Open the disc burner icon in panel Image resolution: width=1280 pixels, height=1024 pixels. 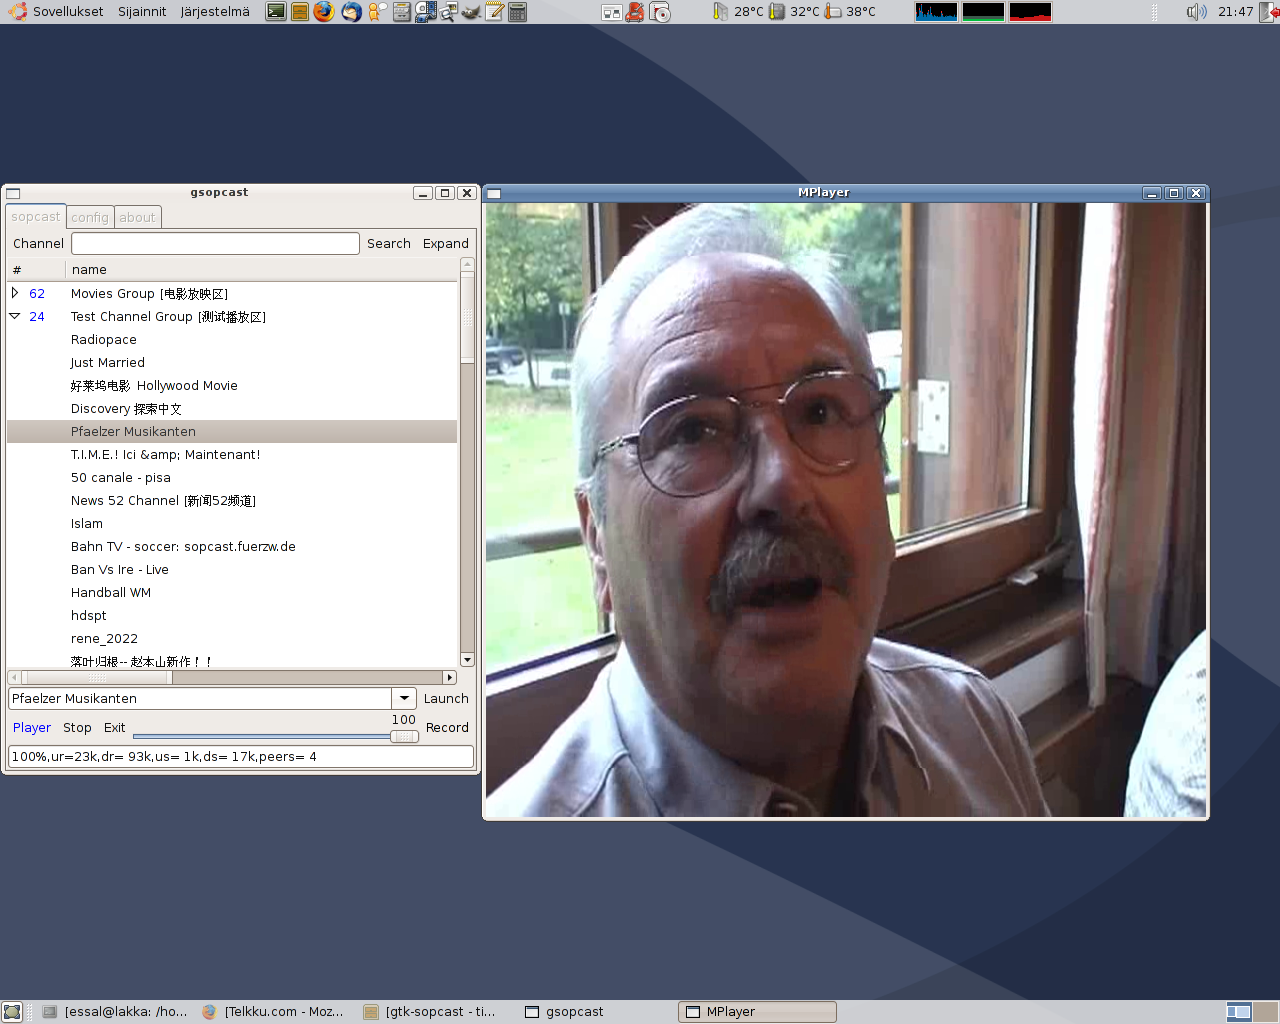(659, 12)
